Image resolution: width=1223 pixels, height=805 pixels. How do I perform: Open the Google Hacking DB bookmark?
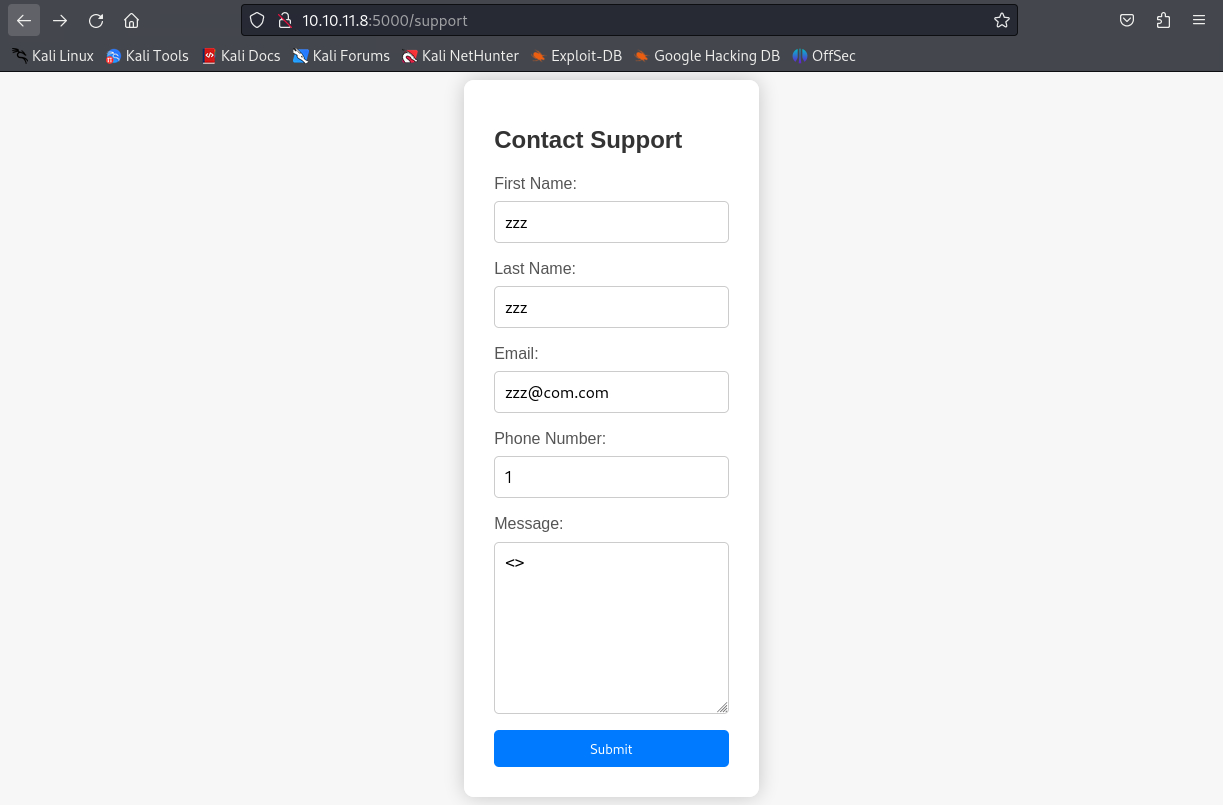[x=706, y=56]
